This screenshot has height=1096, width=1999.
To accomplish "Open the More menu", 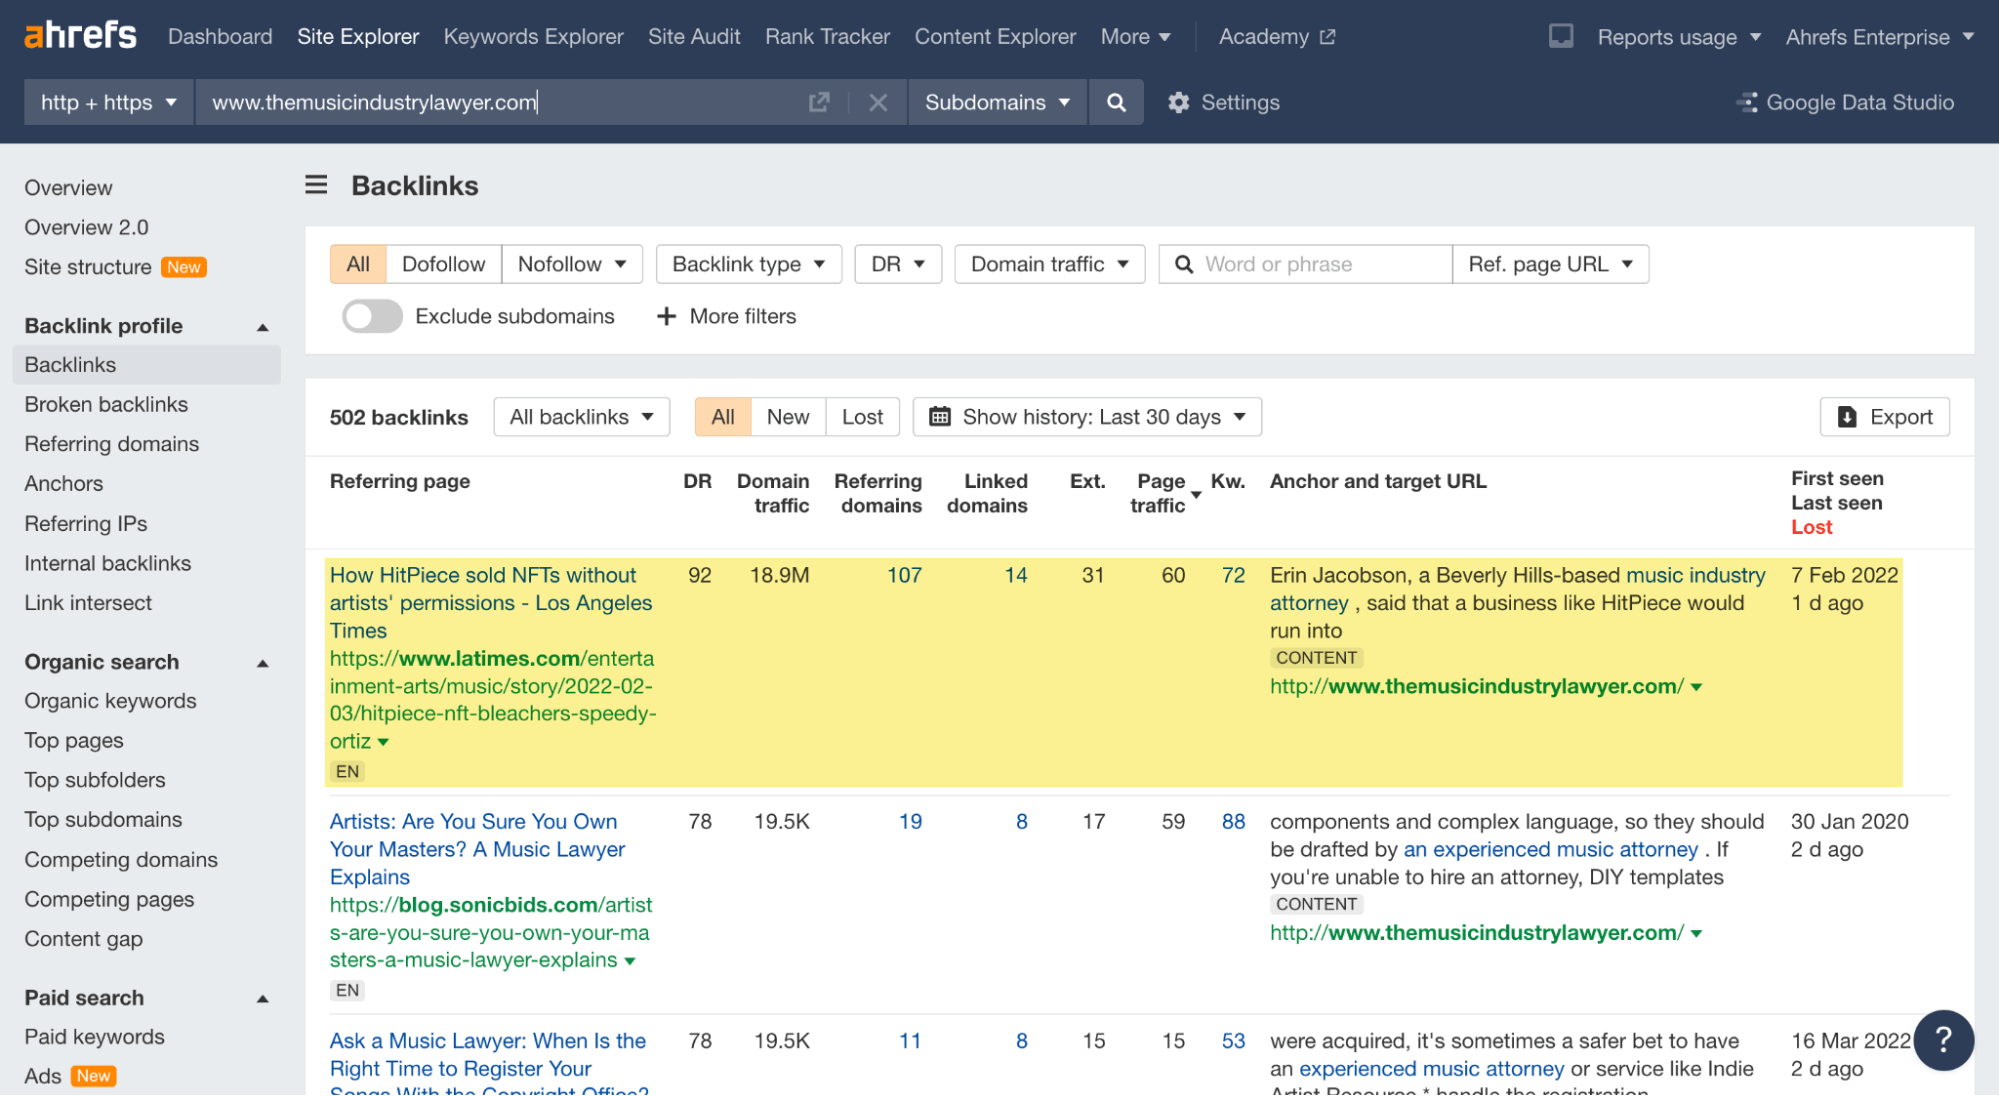I will (1135, 36).
